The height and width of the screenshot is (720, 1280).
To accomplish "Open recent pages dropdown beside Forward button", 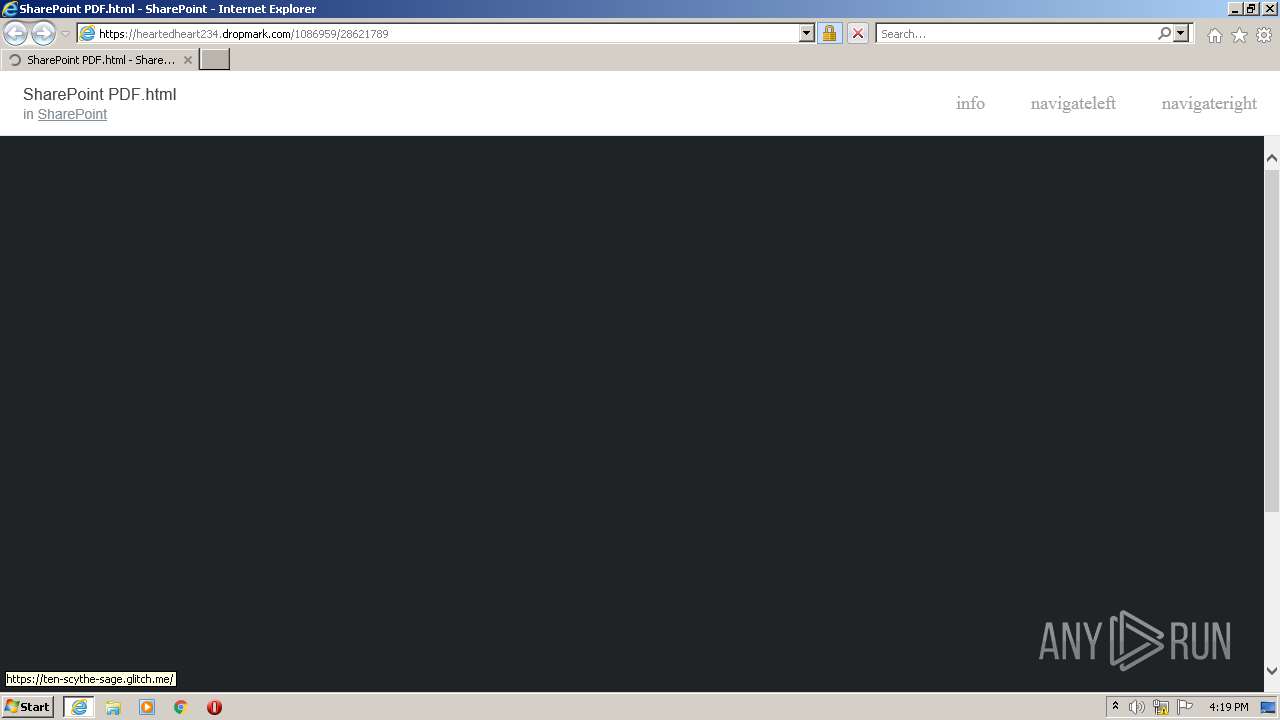I will coord(66,34).
